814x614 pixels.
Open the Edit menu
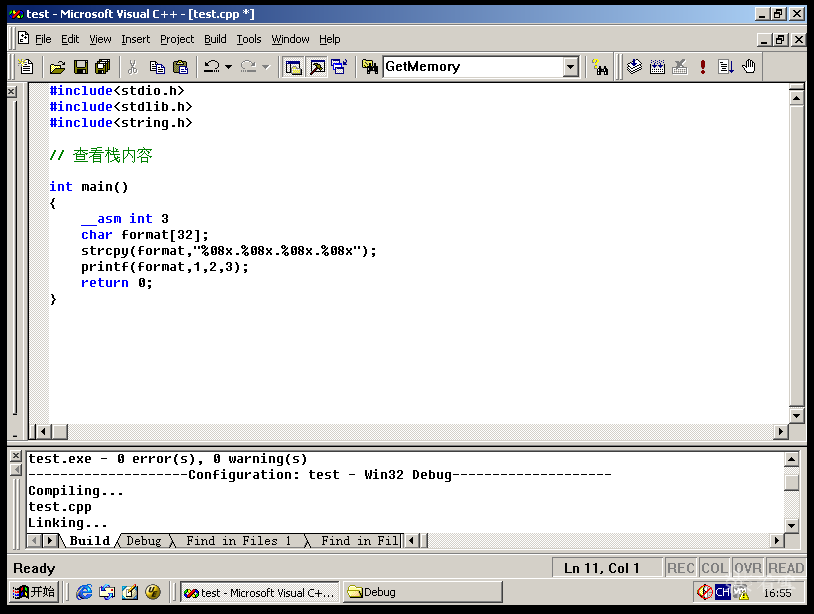[70, 39]
